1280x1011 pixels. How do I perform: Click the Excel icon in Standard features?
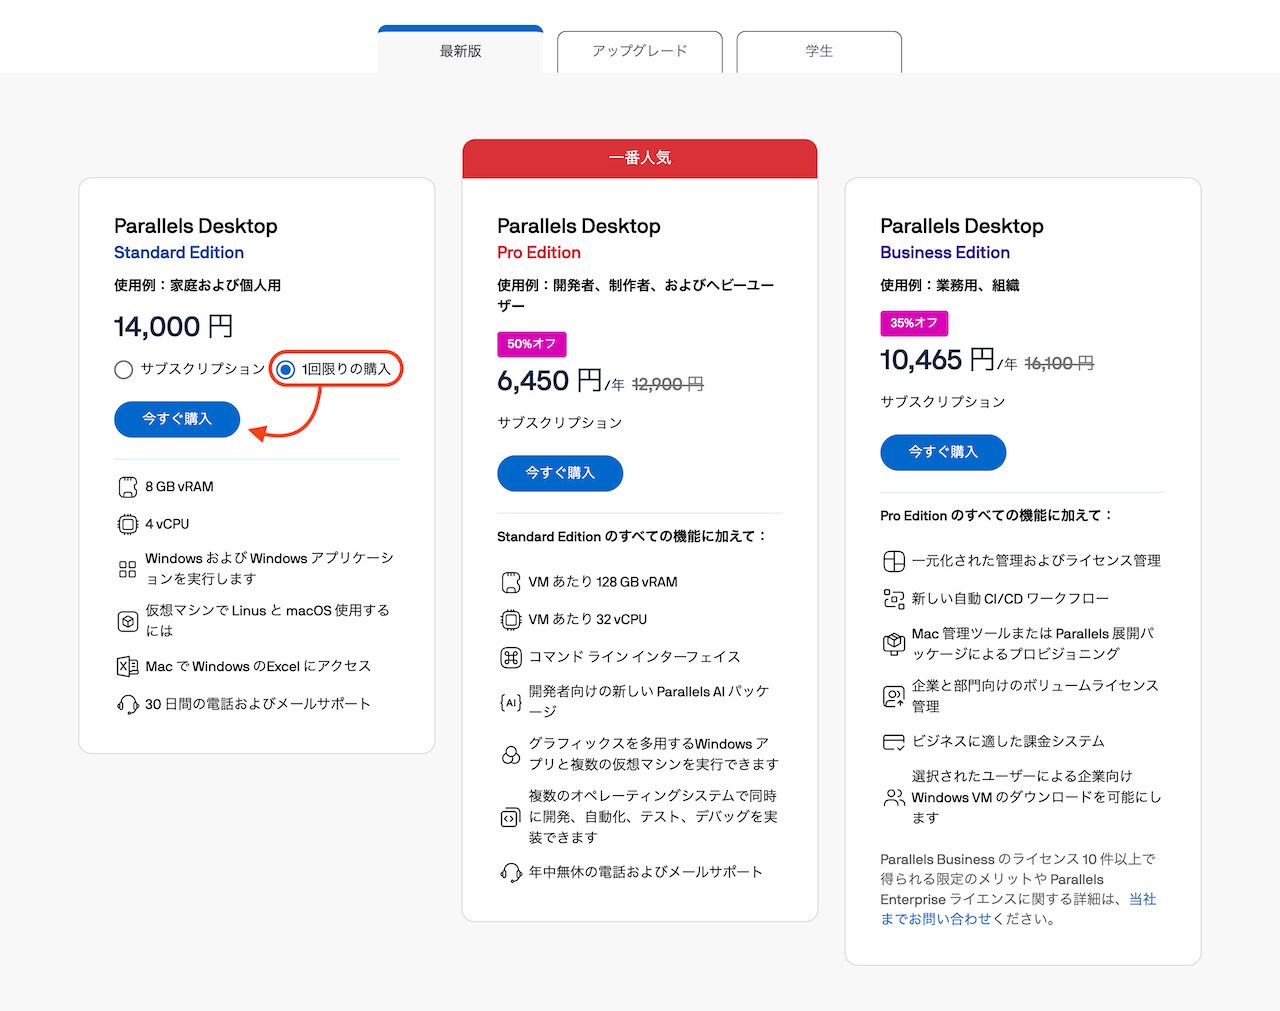pyautogui.click(x=128, y=666)
